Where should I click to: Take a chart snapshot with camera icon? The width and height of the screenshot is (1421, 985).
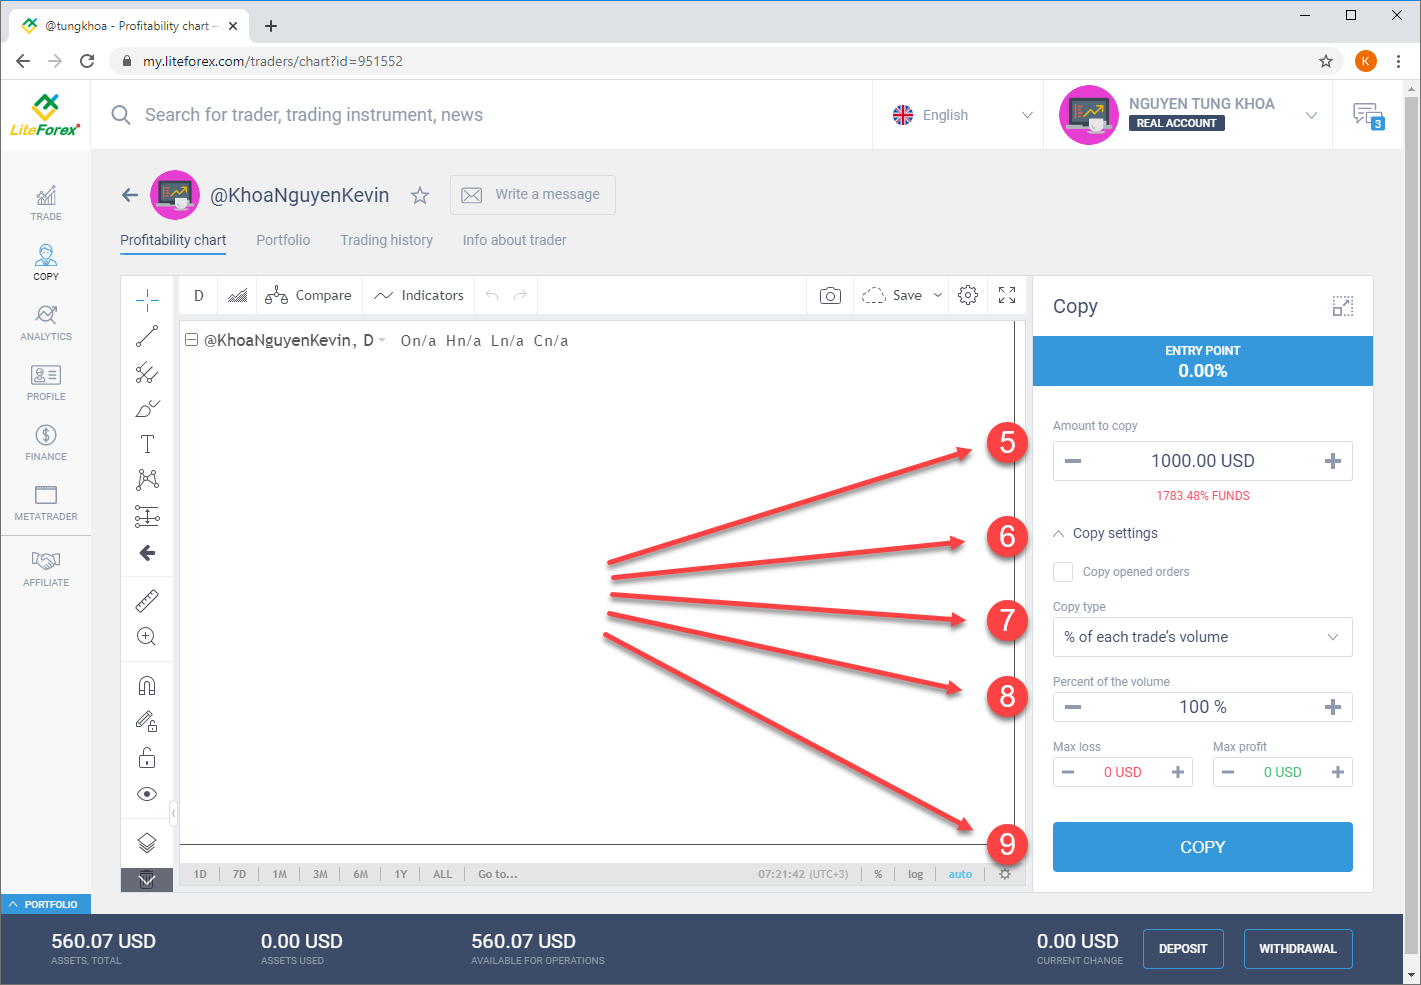click(x=830, y=296)
